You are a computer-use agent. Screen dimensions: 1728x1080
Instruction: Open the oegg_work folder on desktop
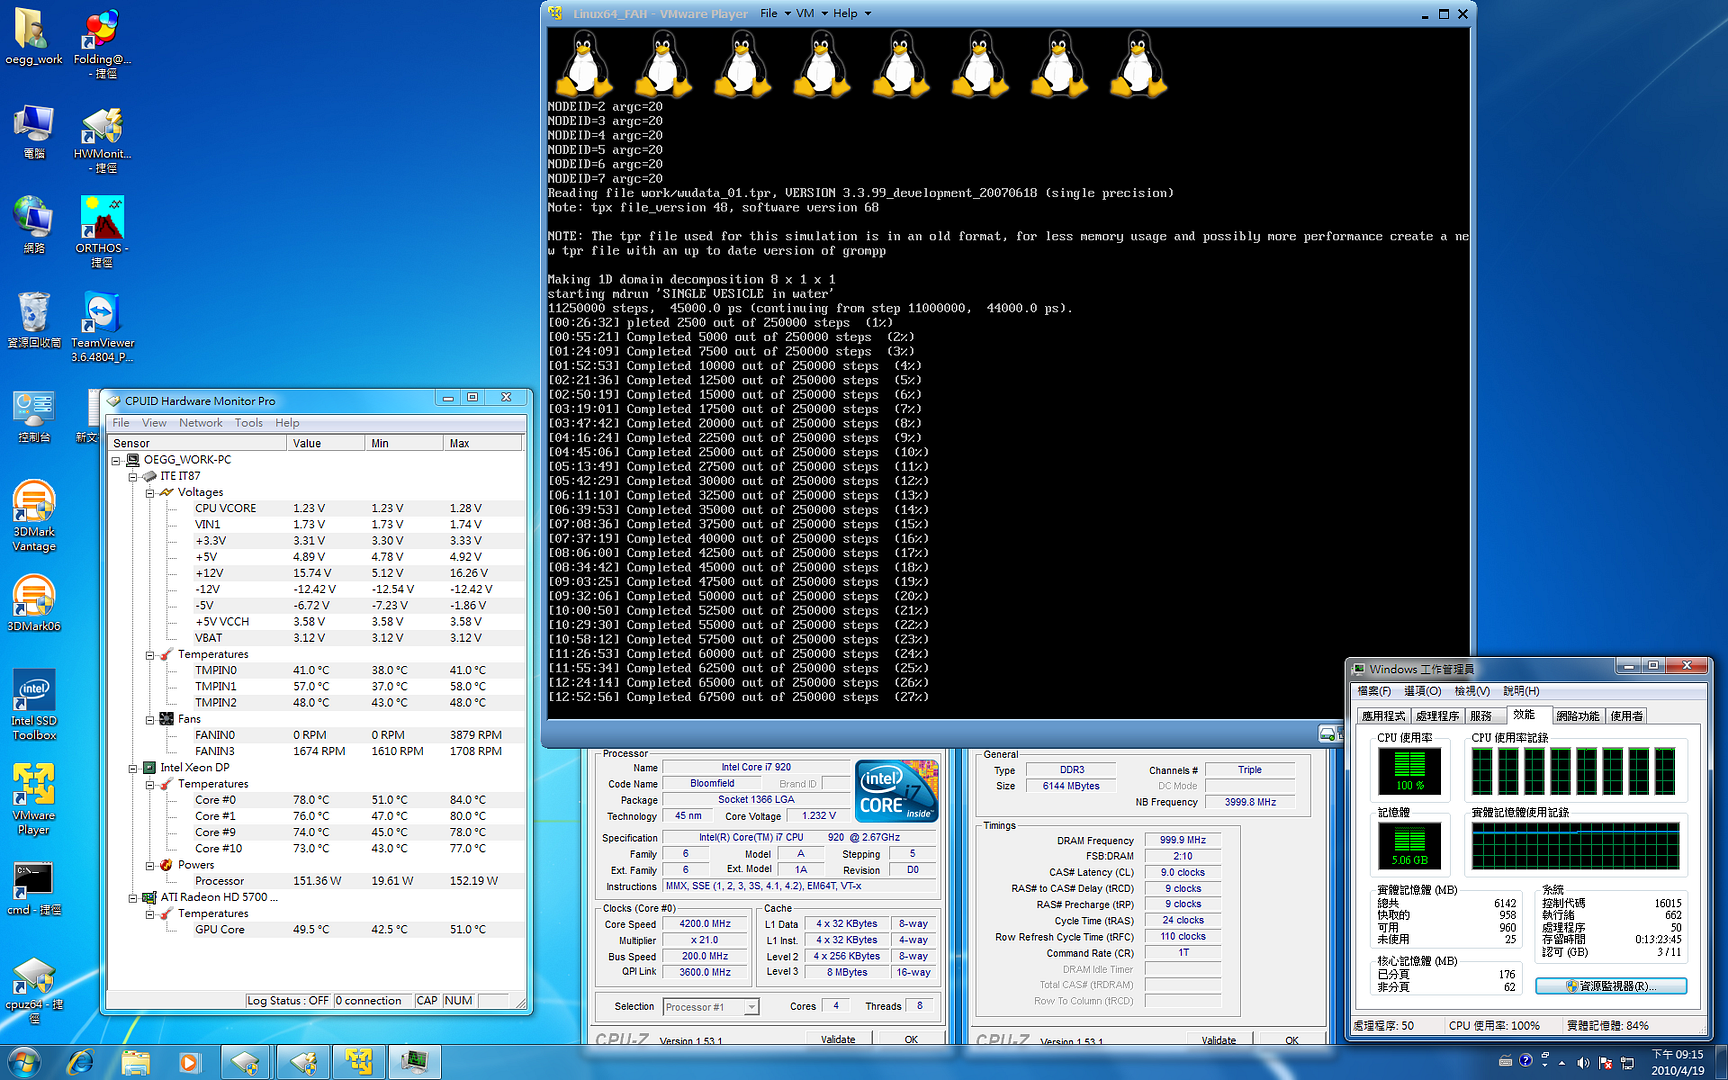point(33,37)
